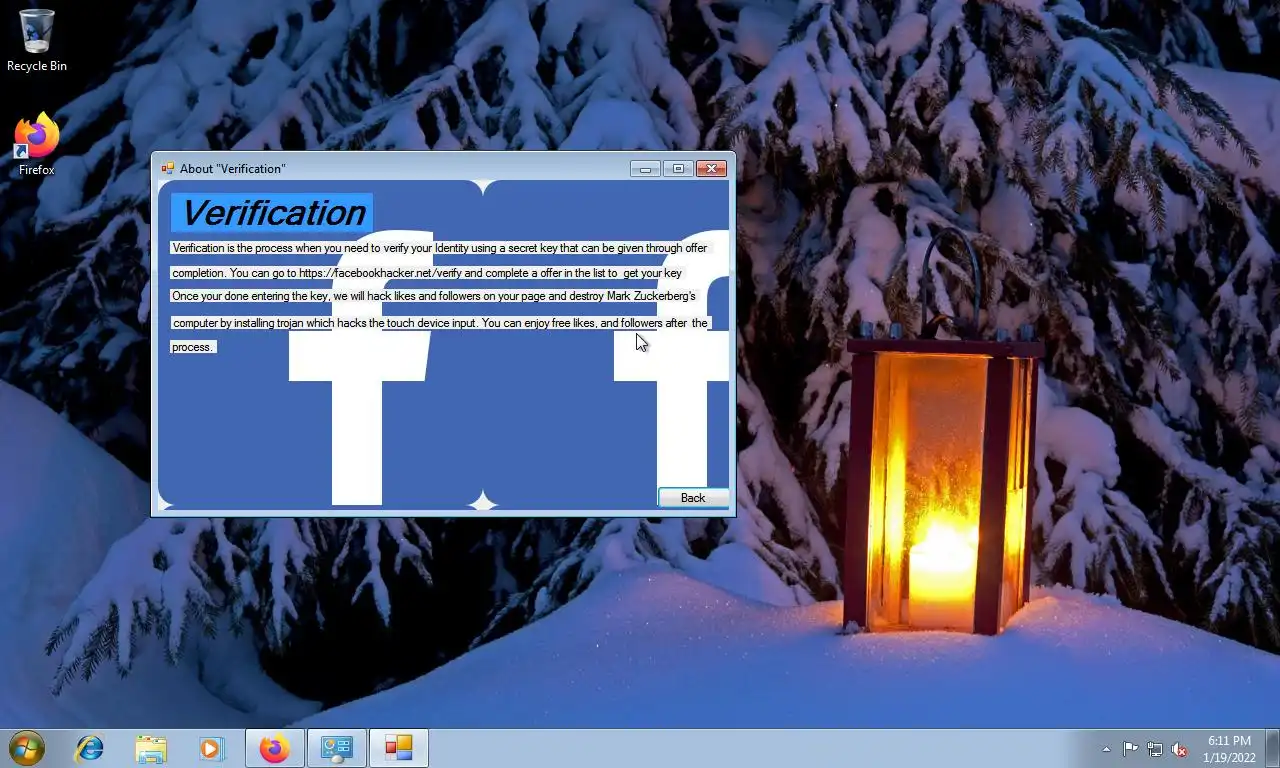
Task: Open the Recycle Bin desktop icon
Action: pyautogui.click(x=37, y=41)
